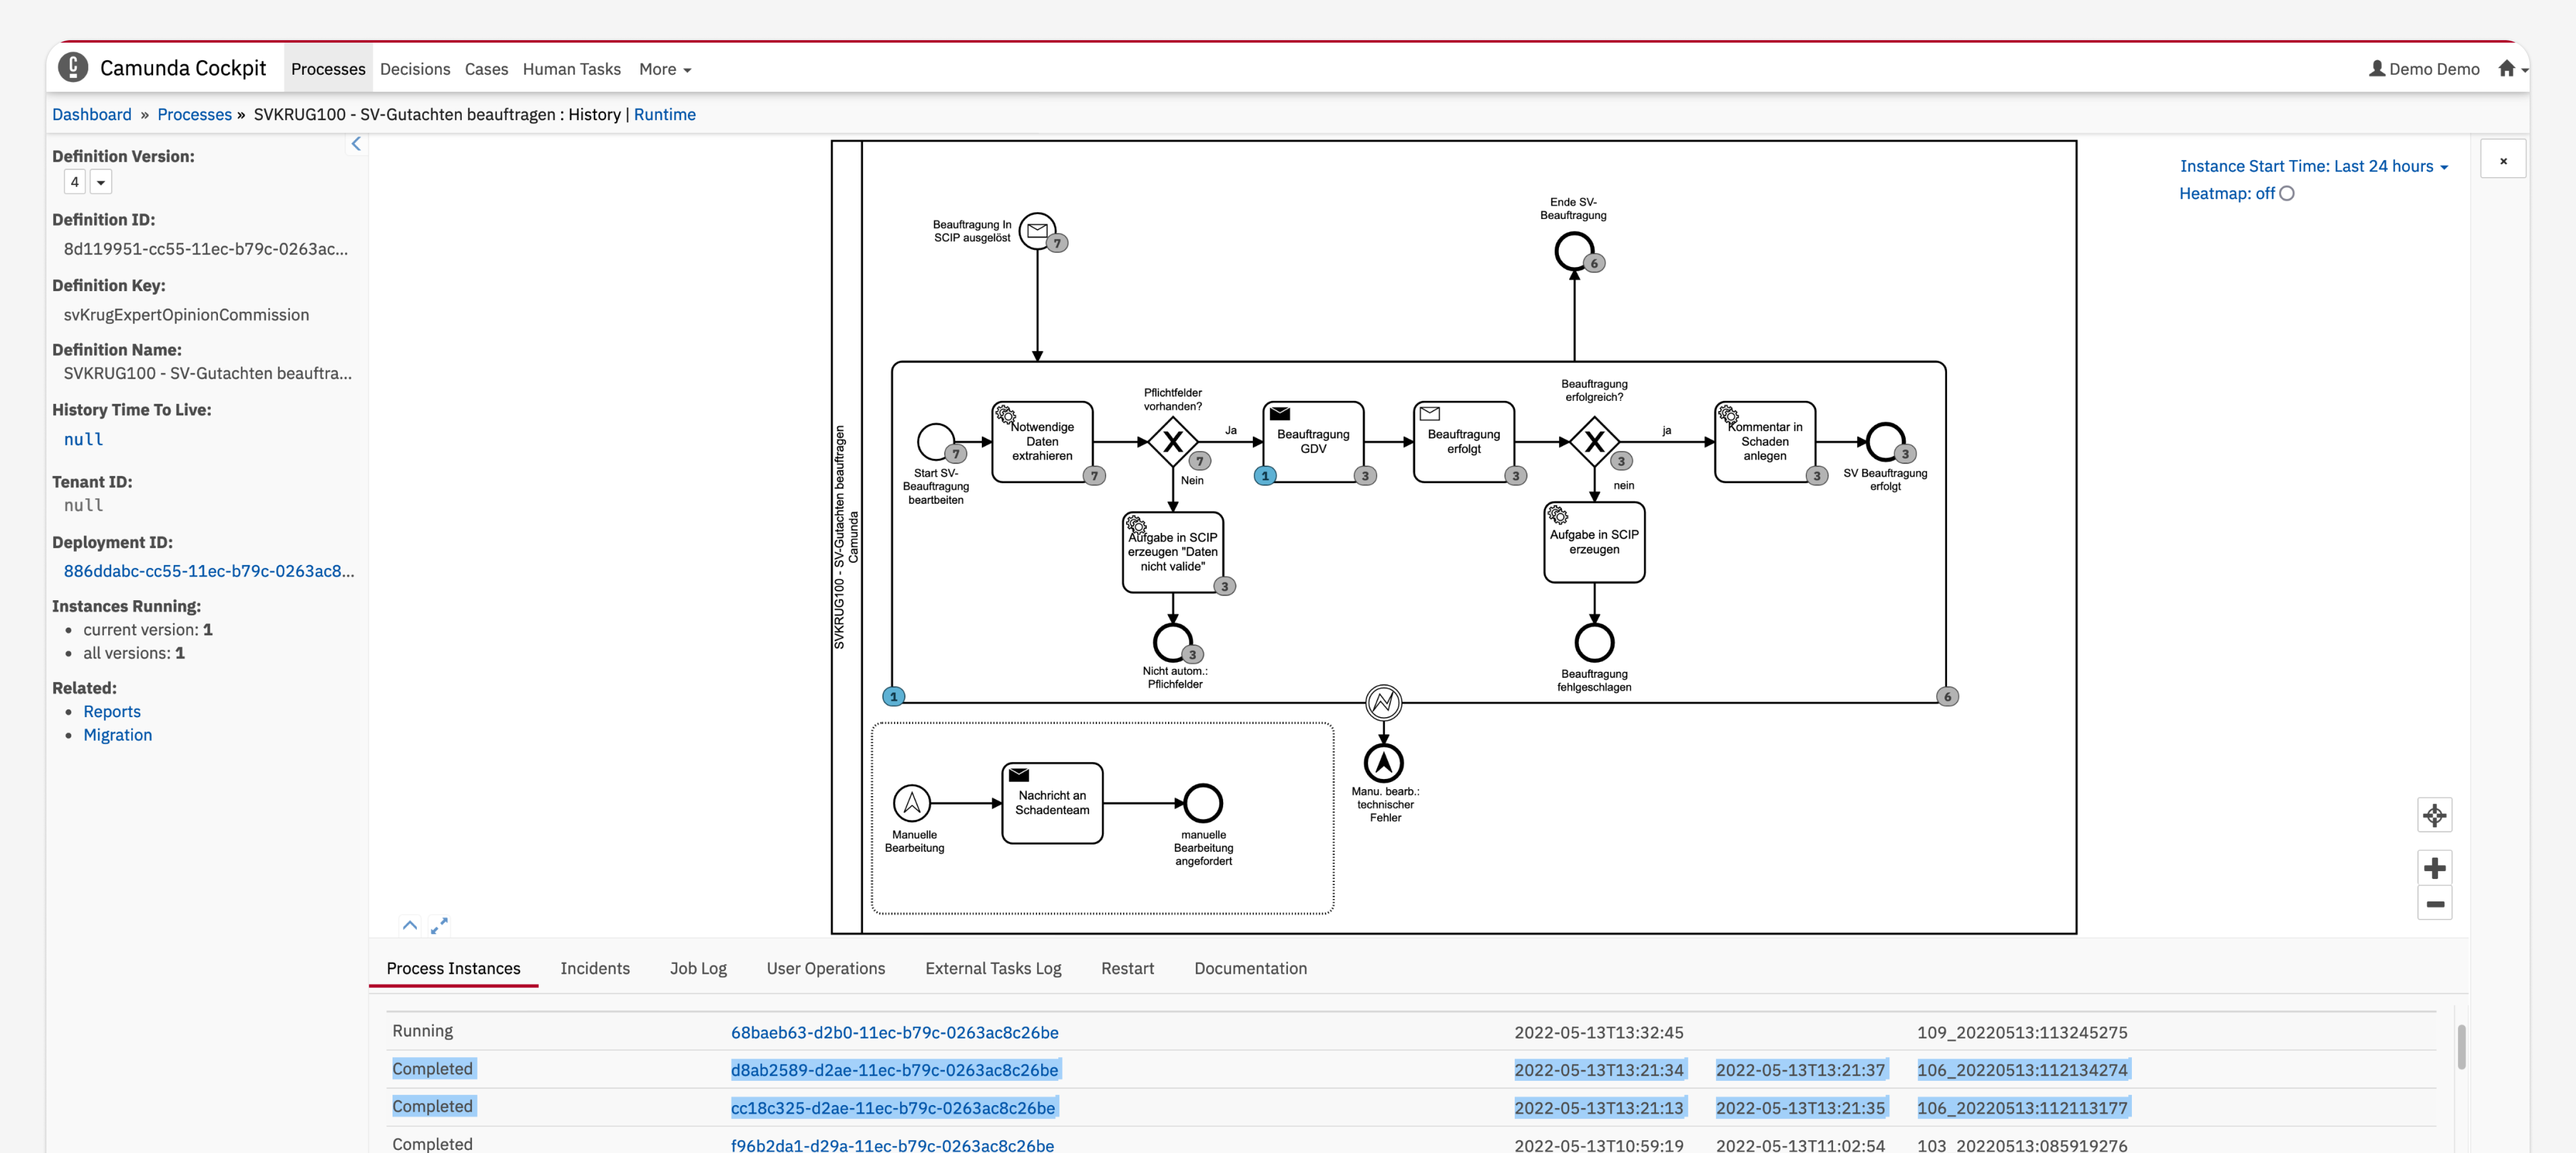Viewport: 2576px width, 1153px height.
Task: Open completed instance f96b2da1 link
Action: (892, 1145)
